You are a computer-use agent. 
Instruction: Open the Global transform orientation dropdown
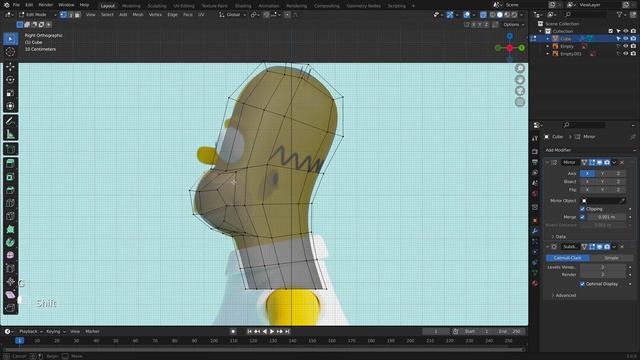[233, 15]
